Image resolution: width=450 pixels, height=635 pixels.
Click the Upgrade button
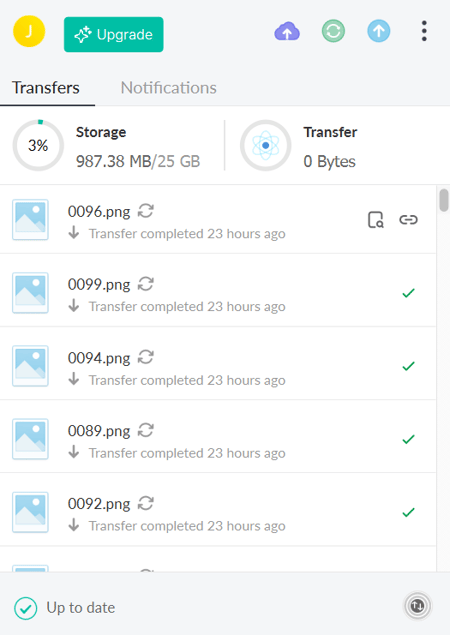pyautogui.click(x=113, y=34)
